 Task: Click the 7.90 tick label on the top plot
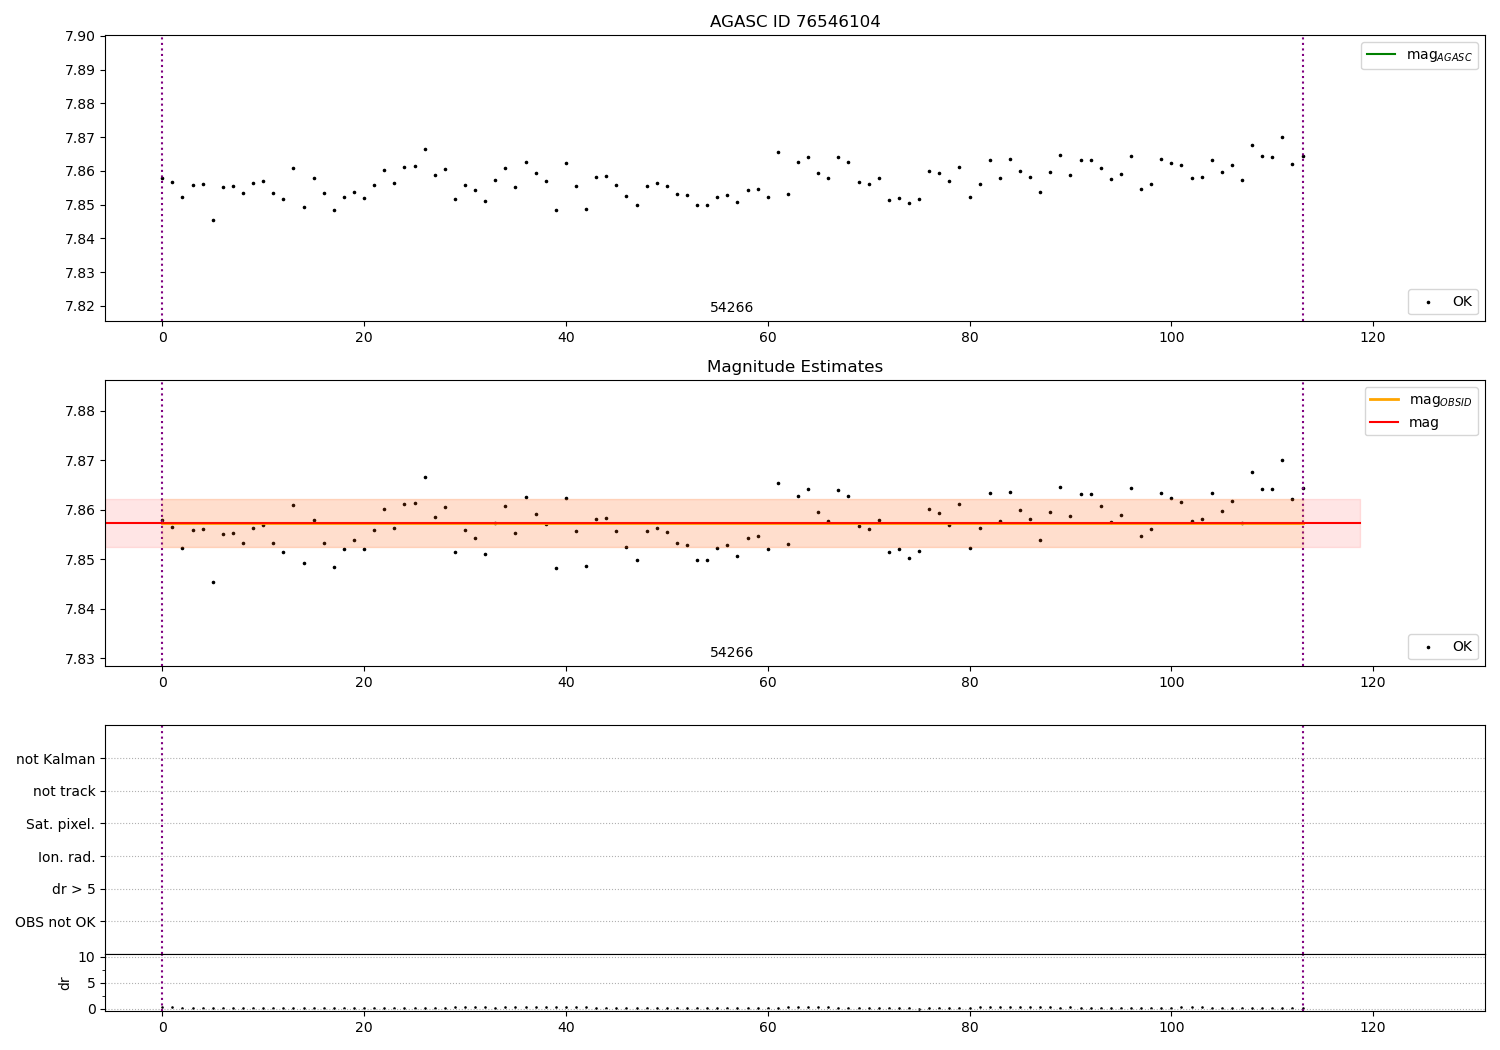[x=80, y=37]
